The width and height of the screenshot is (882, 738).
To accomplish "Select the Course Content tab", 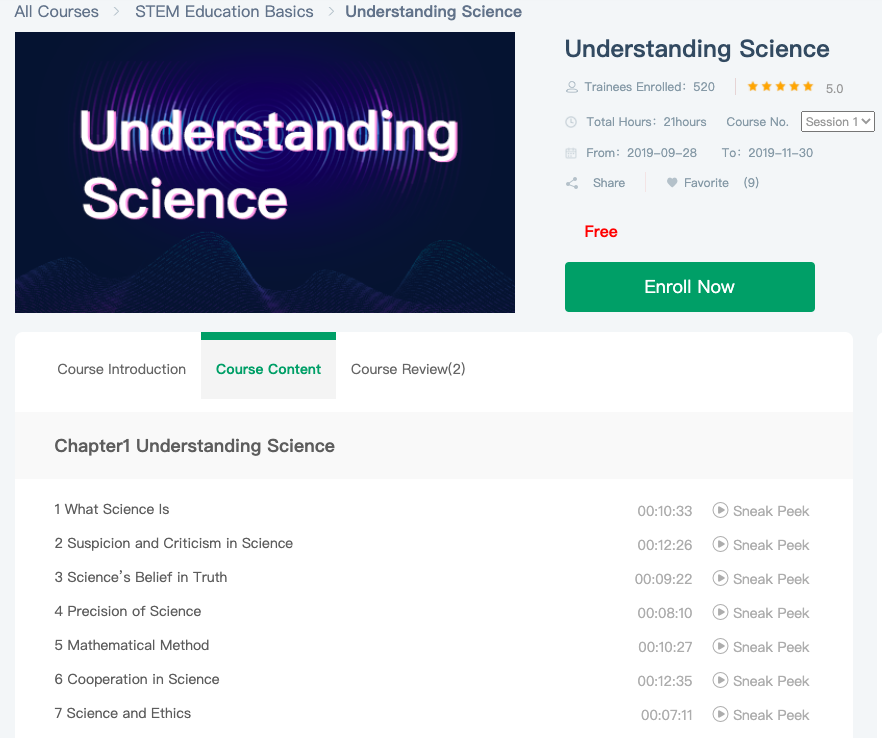I will (x=268, y=369).
